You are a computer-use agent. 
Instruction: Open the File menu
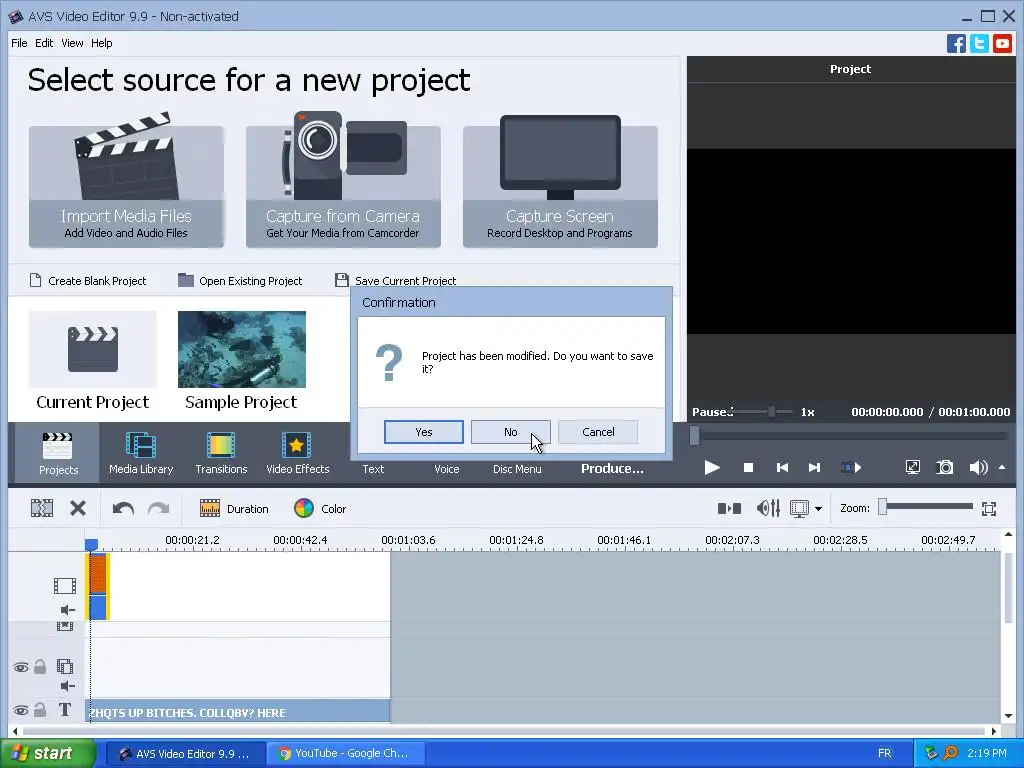[x=19, y=43]
